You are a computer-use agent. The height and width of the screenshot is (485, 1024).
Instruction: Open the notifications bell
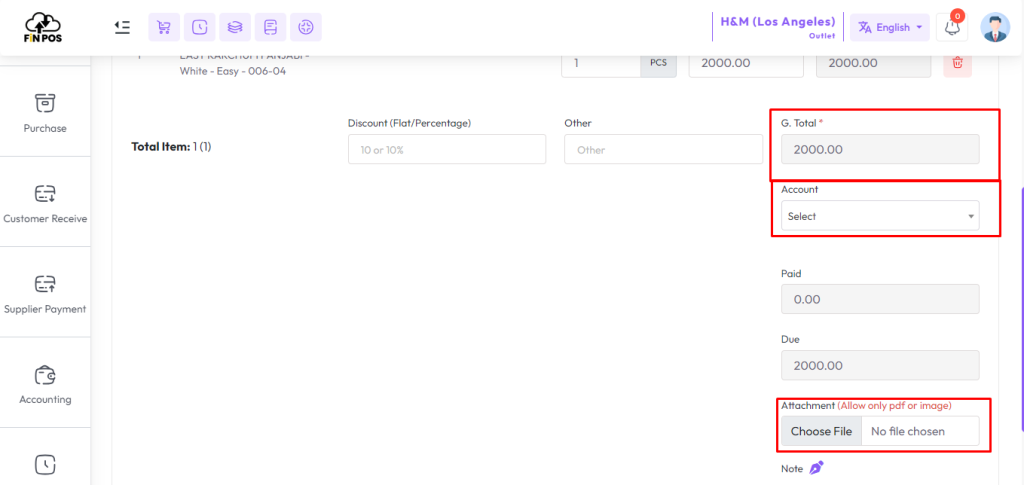952,27
